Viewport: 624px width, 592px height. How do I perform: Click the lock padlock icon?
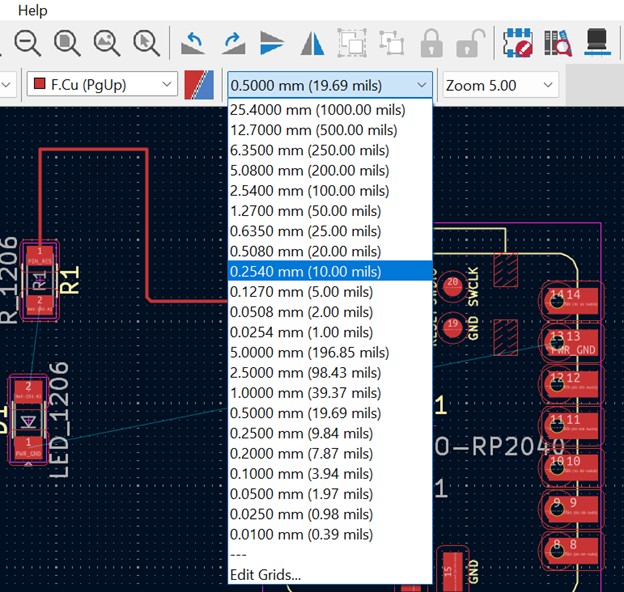[x=432, y=42]
